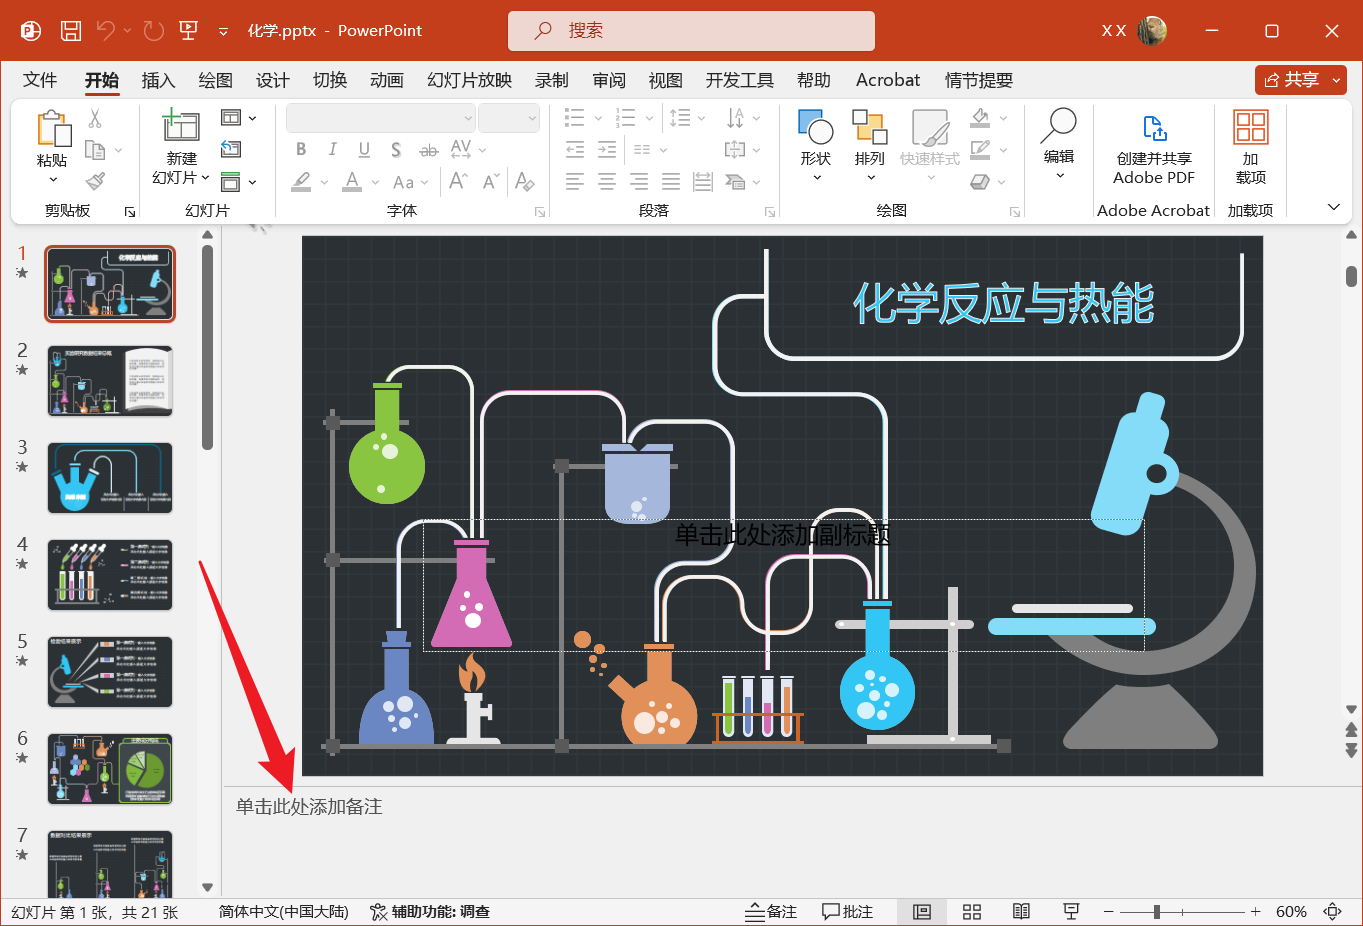Open the 幻灯片放映 ribbon tab

pos(467,80)
